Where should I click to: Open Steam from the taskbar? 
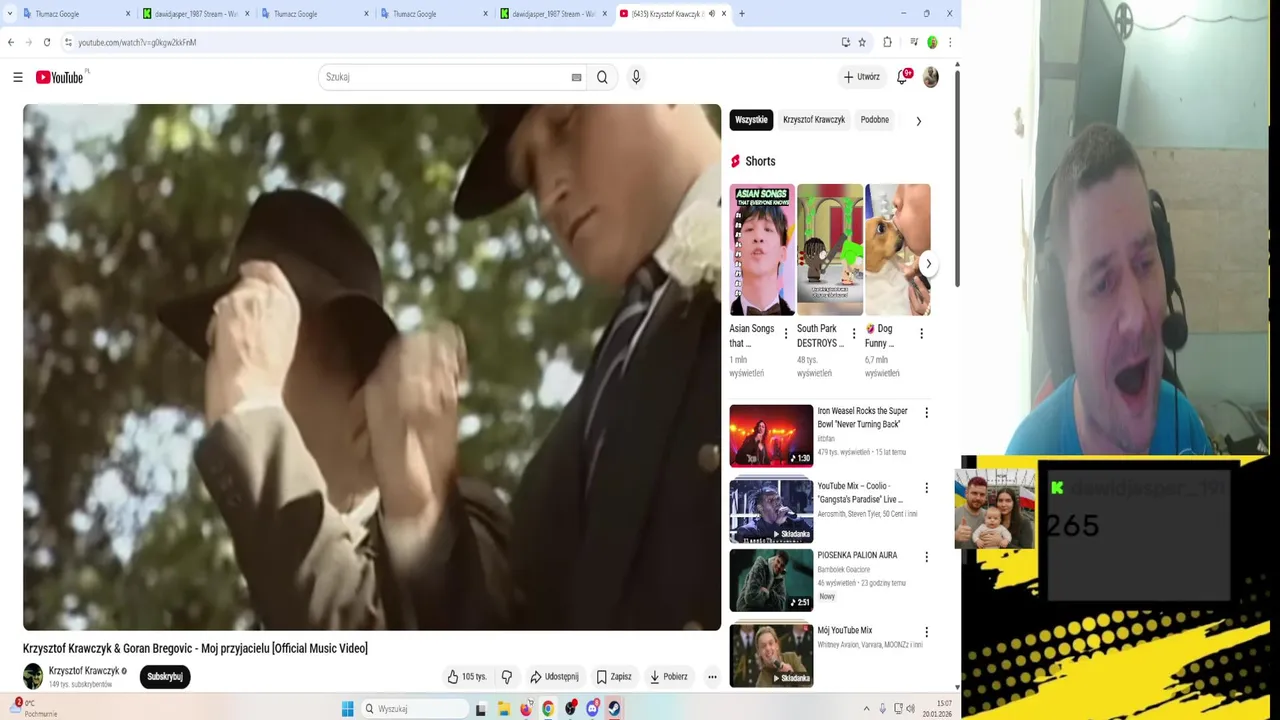point(614,709)
